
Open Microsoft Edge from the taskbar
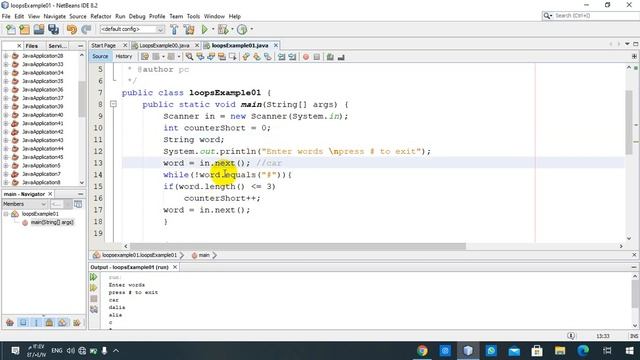click(x=583, y=351)
